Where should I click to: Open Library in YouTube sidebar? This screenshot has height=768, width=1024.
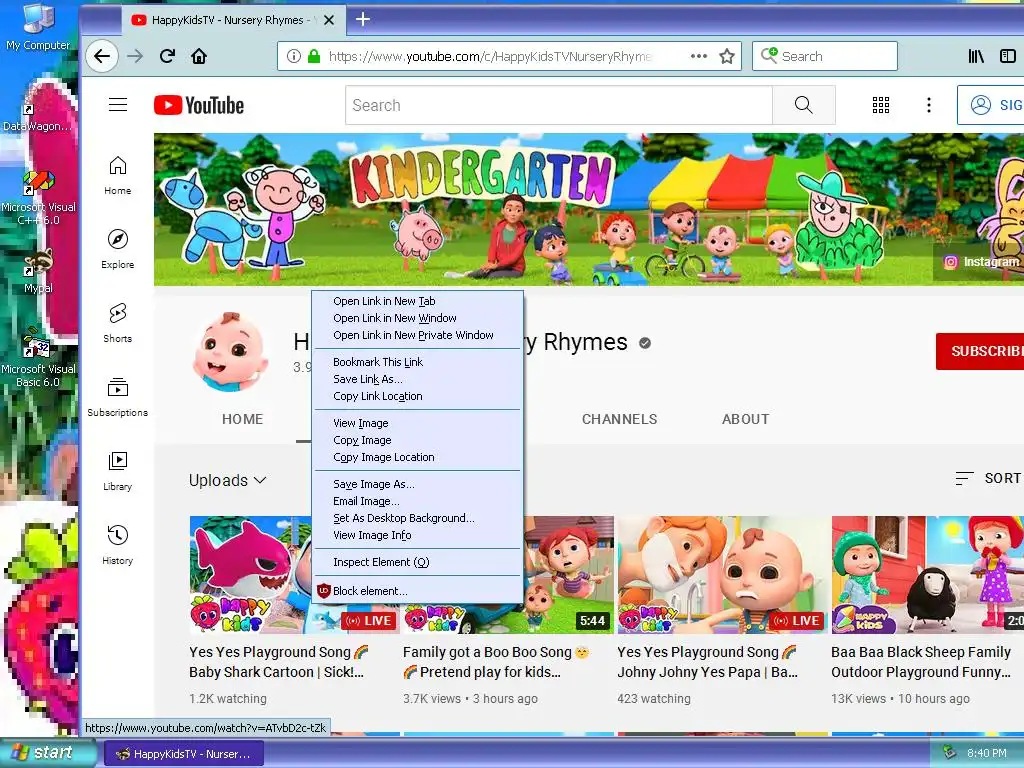coord(118,470)
